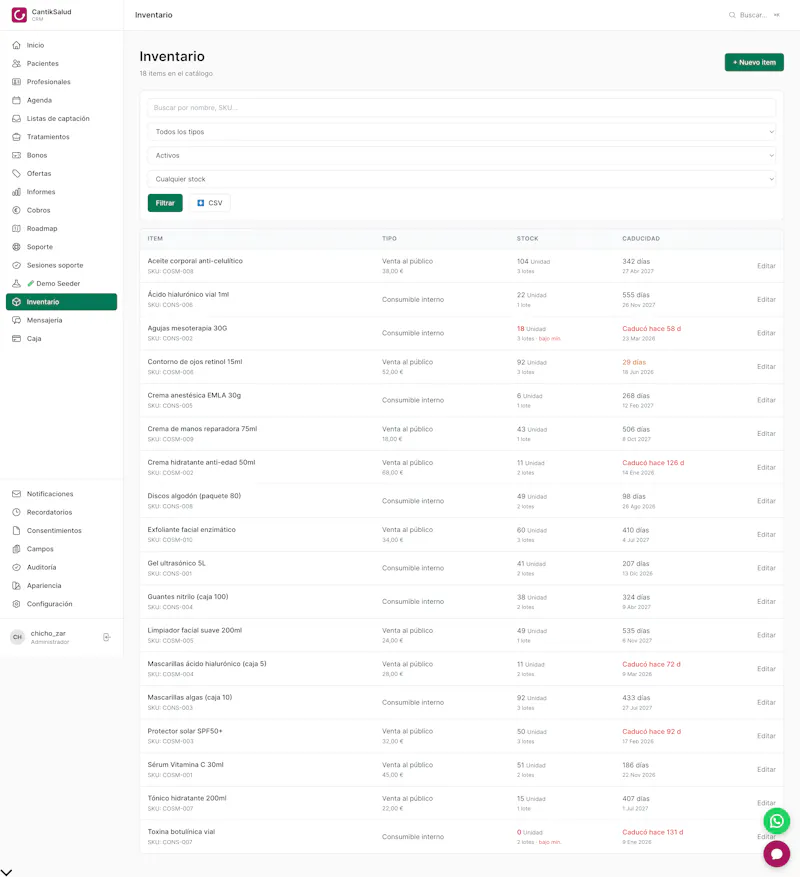This screenshot has height=877, width=800.
Task: Click item Tónico hidratante 200ml
Action: point(187,798)
